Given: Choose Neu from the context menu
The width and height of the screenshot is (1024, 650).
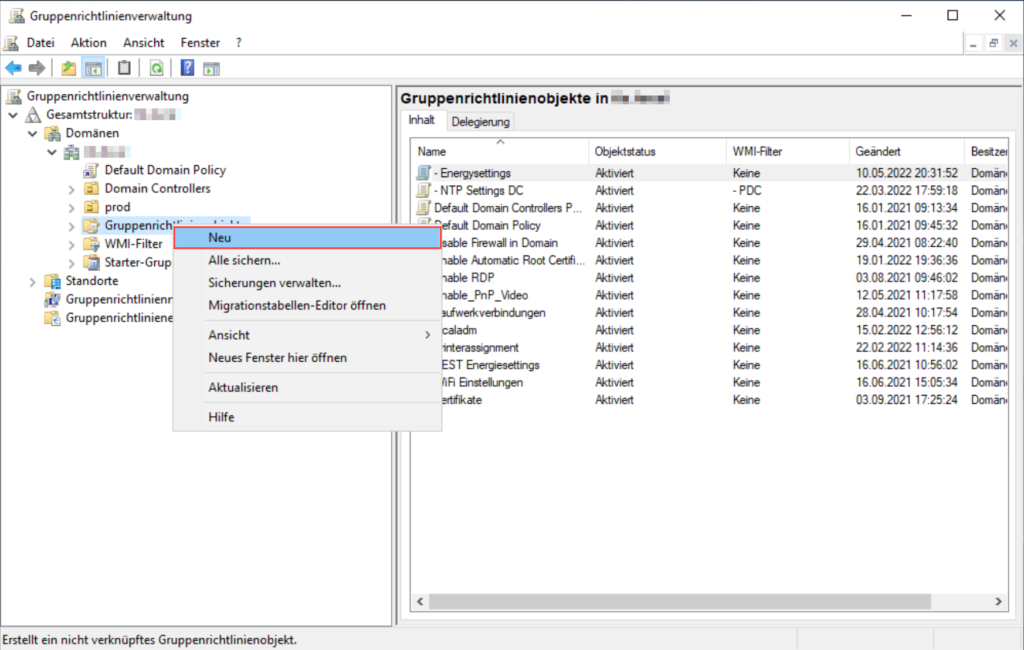Looking at the screenshot, I should point(306,238).
